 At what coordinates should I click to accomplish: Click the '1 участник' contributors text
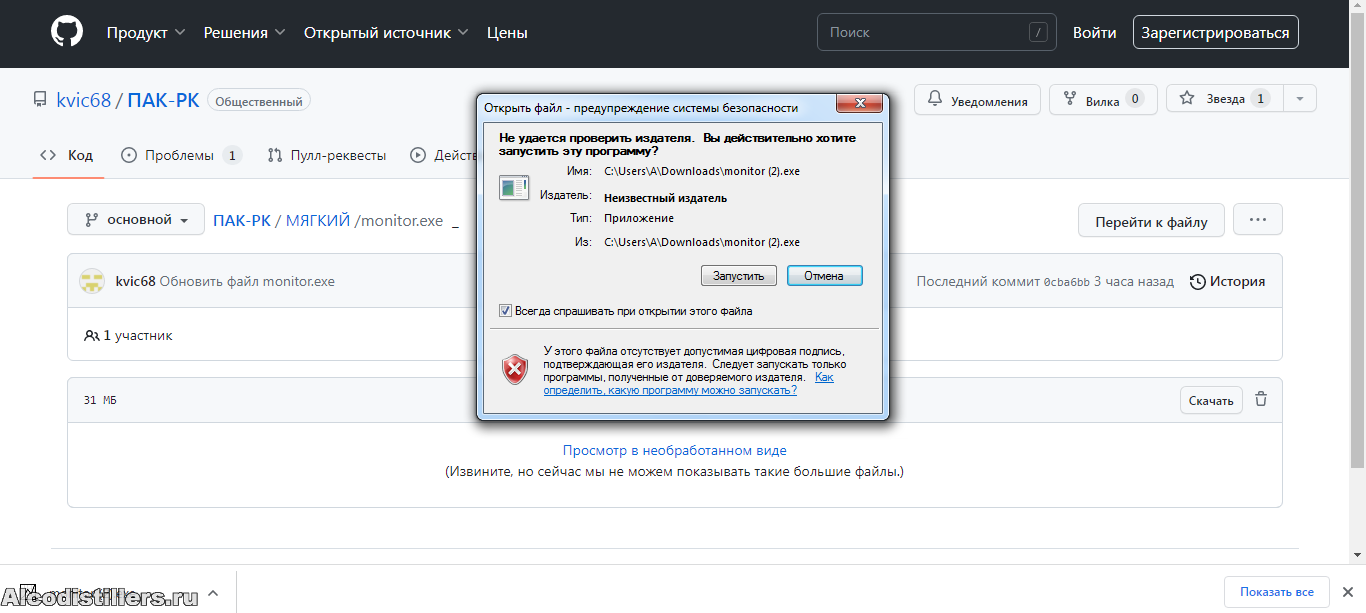138,336
